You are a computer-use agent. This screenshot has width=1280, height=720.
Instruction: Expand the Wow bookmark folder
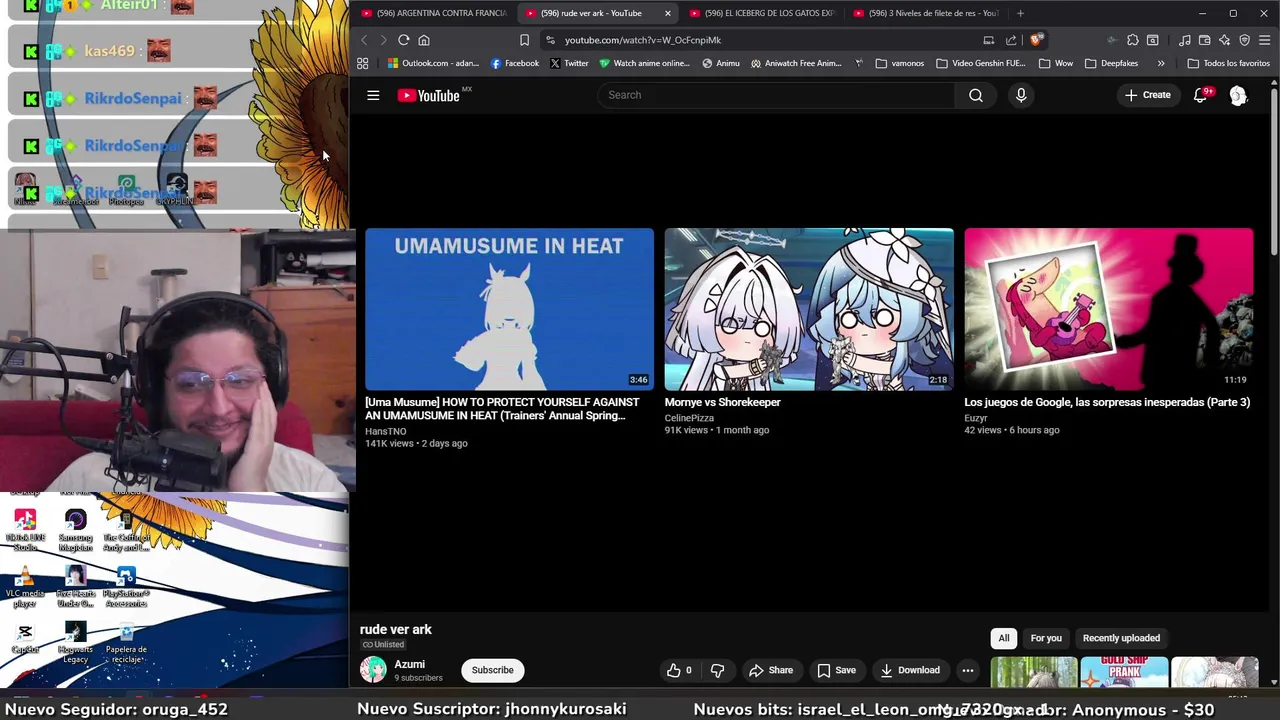[1056, 63]
